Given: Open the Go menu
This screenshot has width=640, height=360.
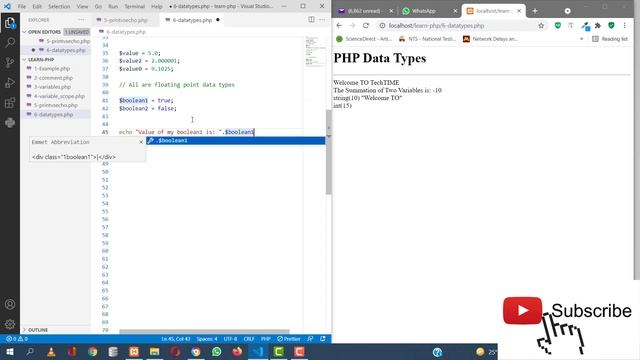Looking at the screenshot, I should [x=98, y=7].
